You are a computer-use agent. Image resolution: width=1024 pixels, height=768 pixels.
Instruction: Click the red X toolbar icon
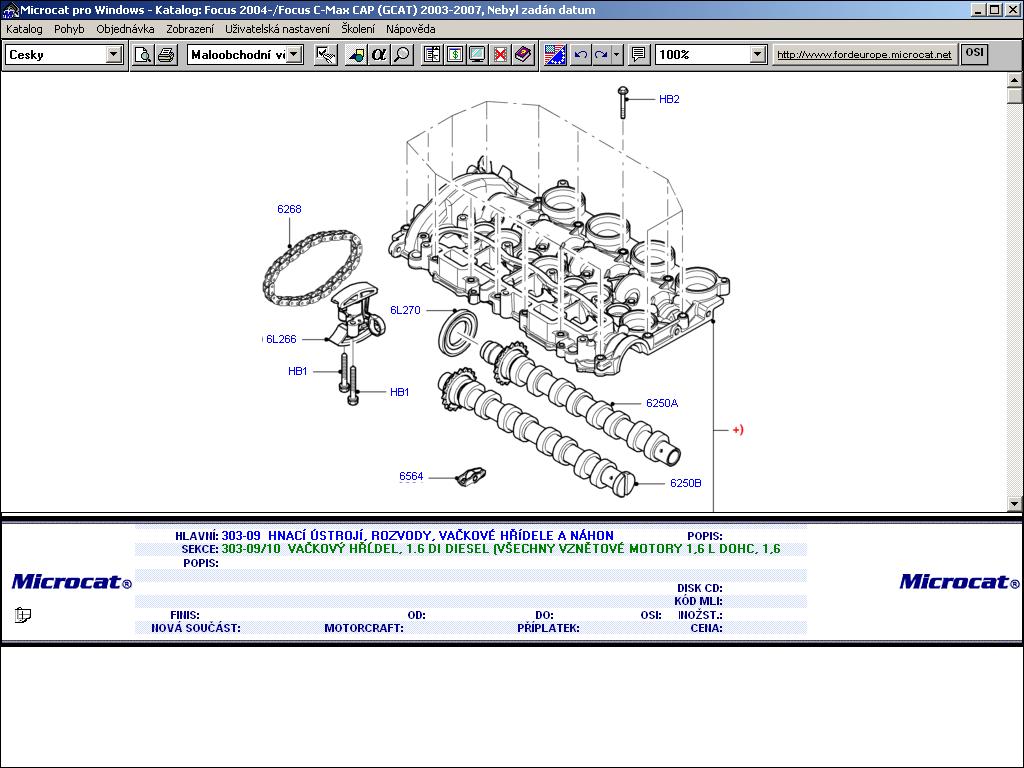coord(500,54)
